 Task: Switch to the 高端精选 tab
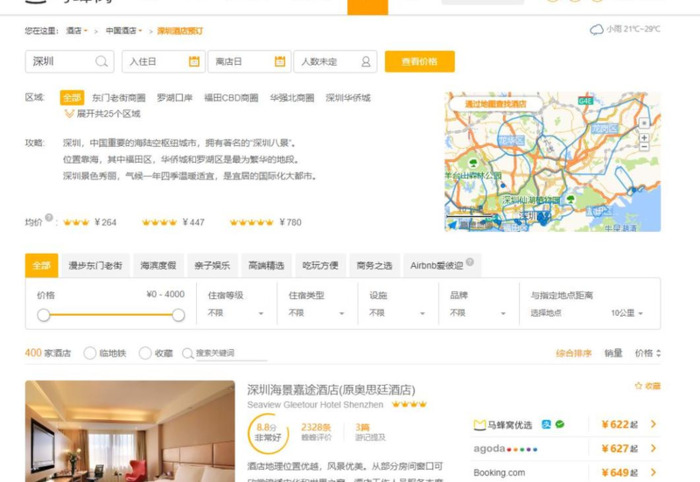click(x=266, y=266)
